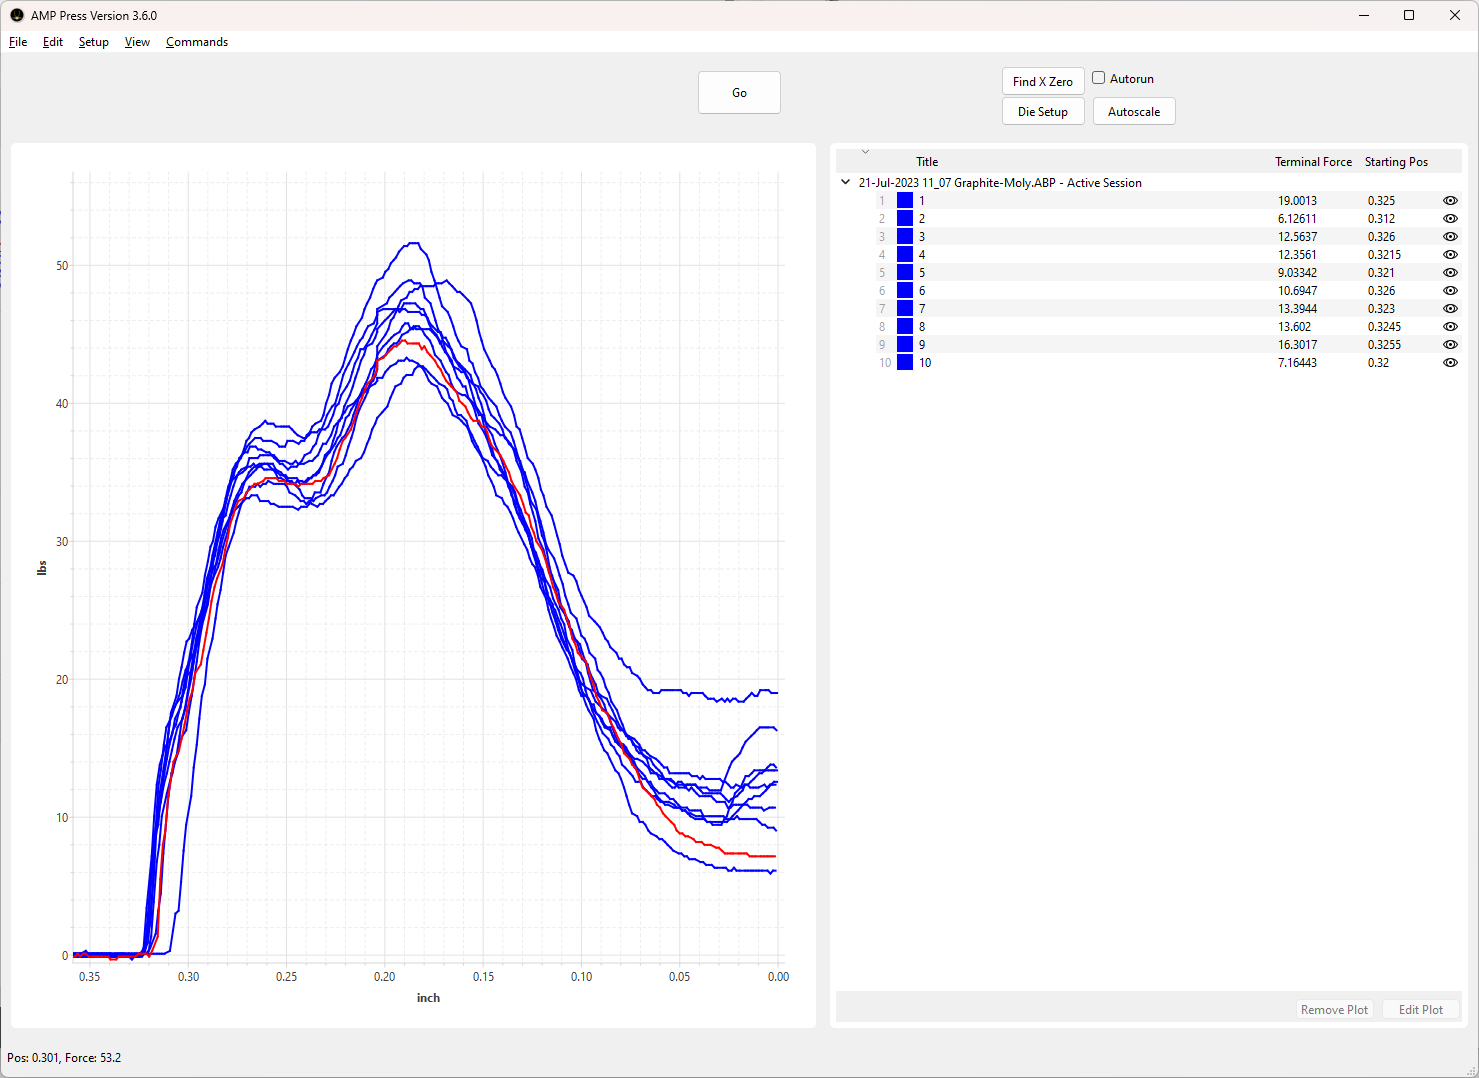Hide plot 8 via its eye icon
1479x1078 pixels.
coord(1450,327)
